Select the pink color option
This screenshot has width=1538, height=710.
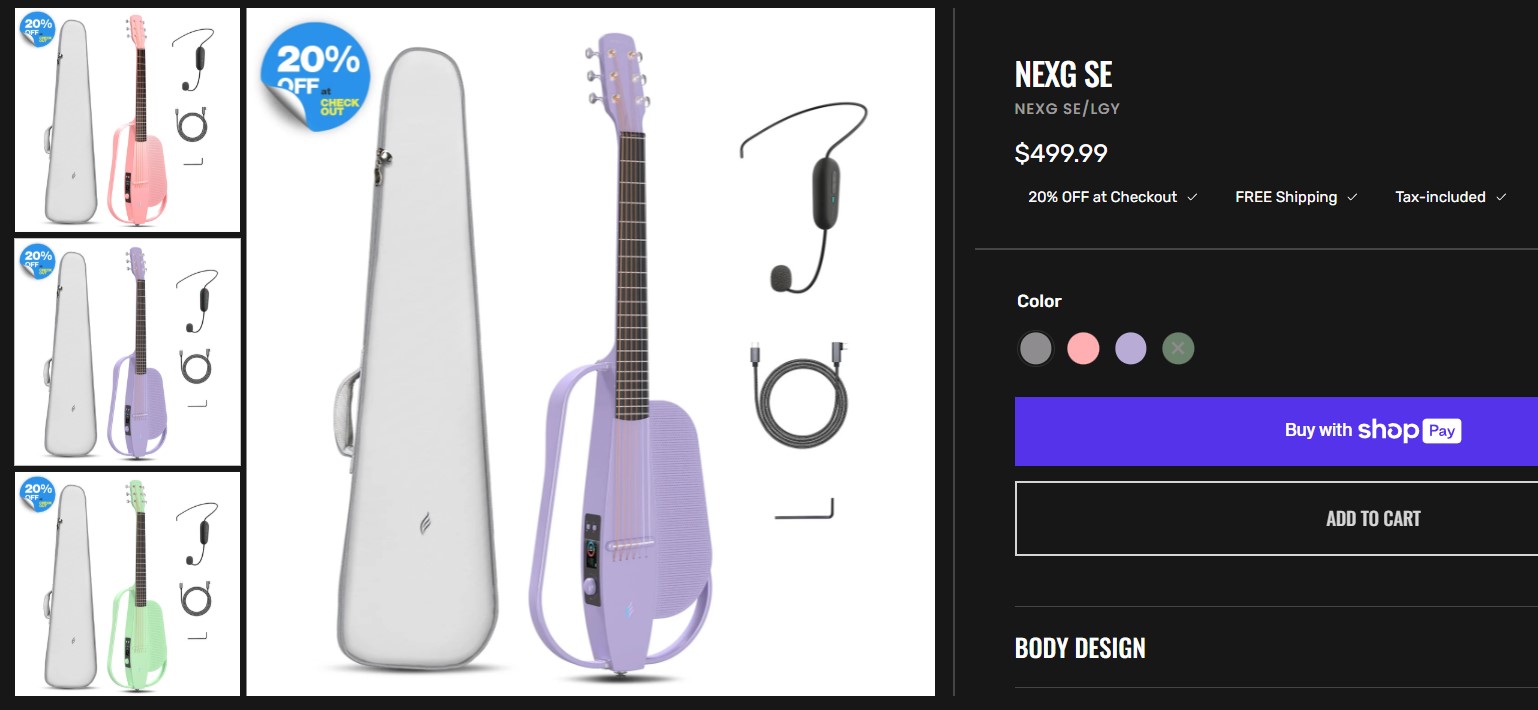pyautogui.click(x=1083, y=349)
